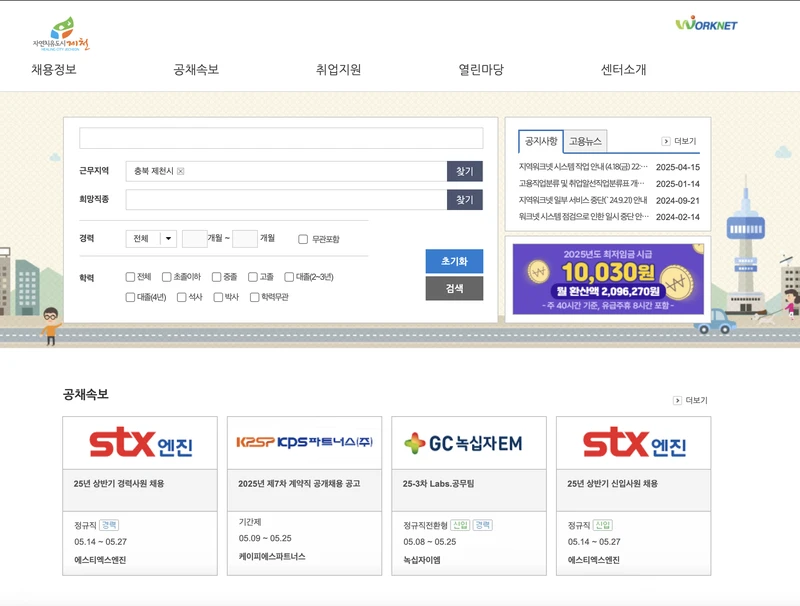The image size is (800, 606).
Task: Remove the 충북 제천시 location tag
Action: [182, 170]
